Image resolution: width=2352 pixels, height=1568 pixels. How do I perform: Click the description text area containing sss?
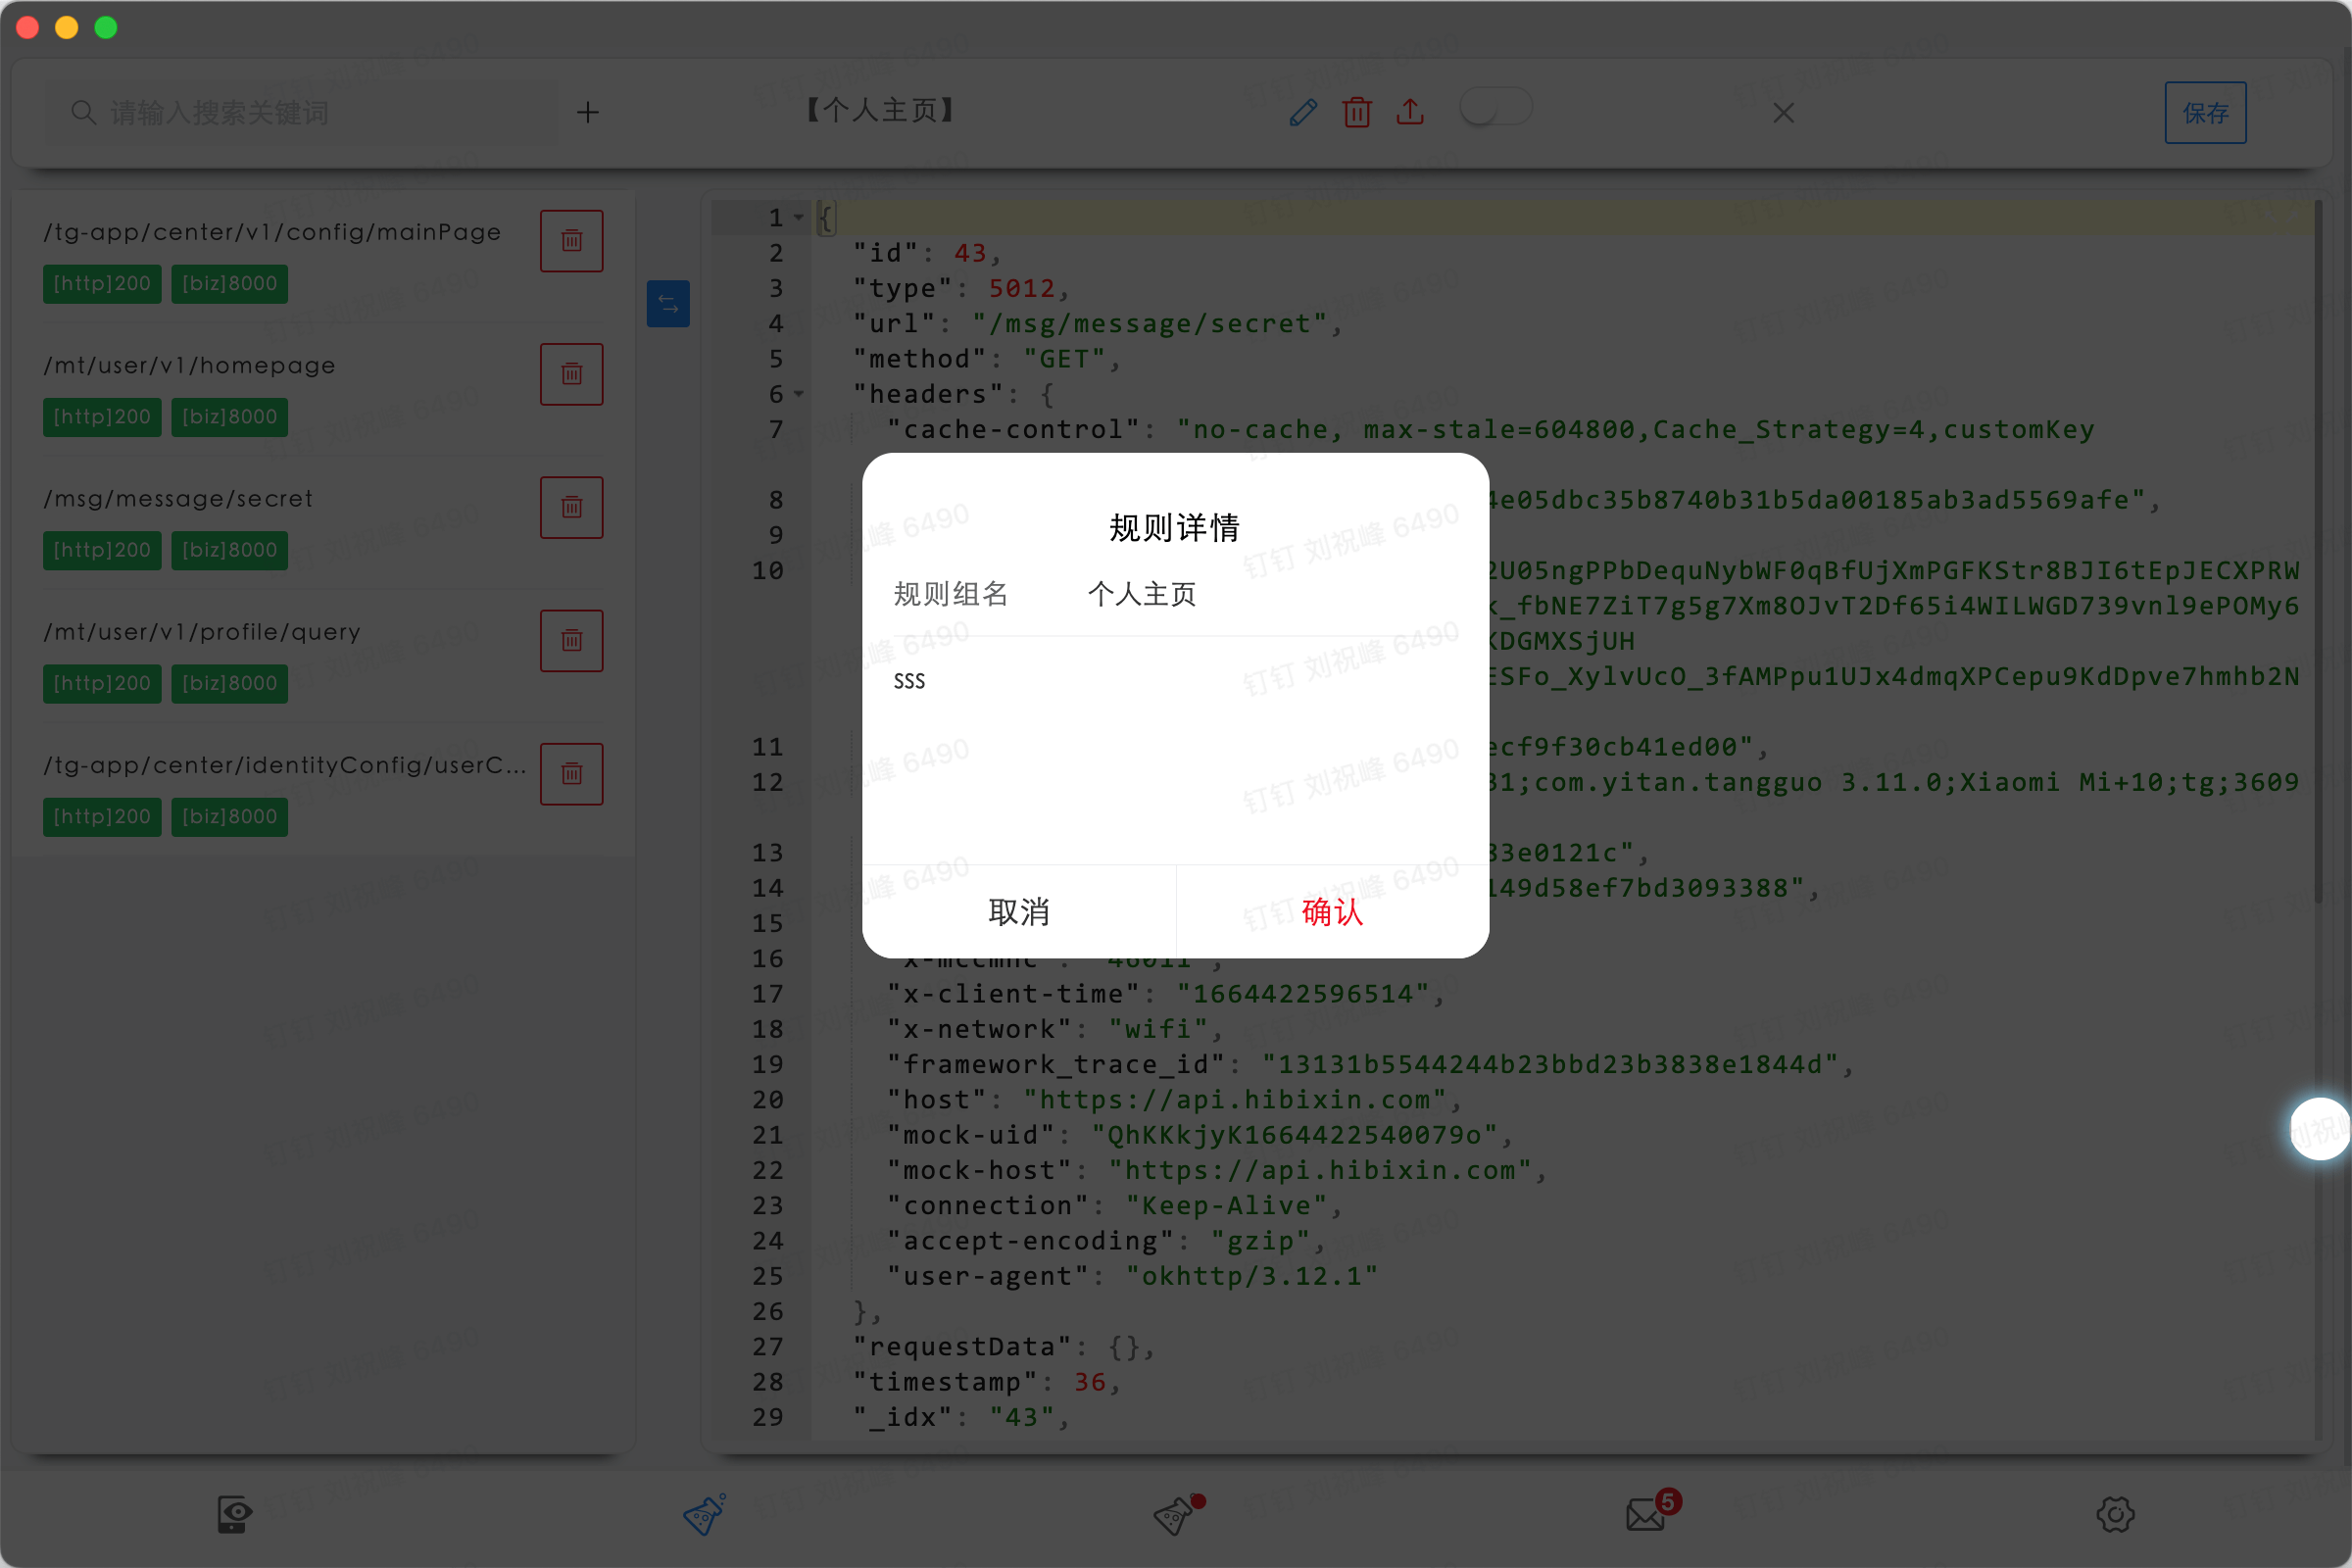tap(1175, 750)
